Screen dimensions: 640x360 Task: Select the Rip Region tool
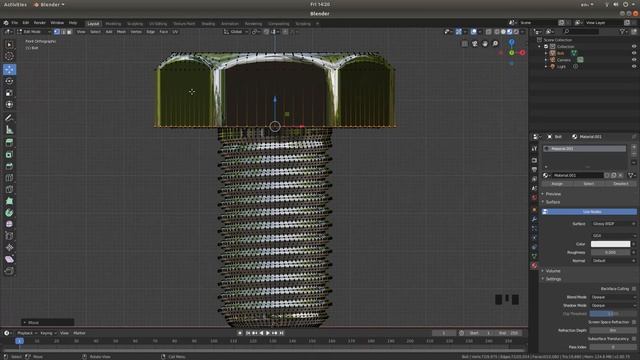[9, 271]
